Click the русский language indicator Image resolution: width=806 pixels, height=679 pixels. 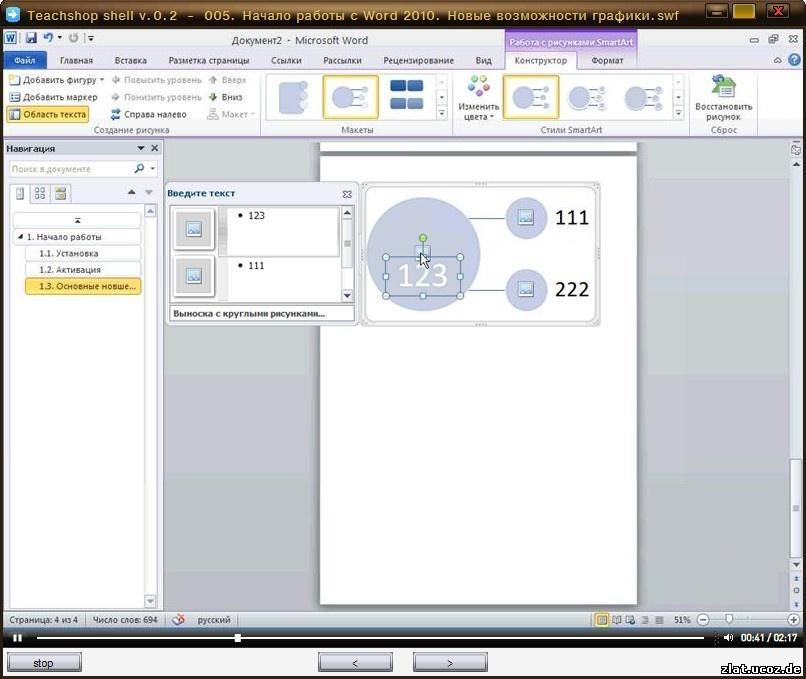click(214, 620)
